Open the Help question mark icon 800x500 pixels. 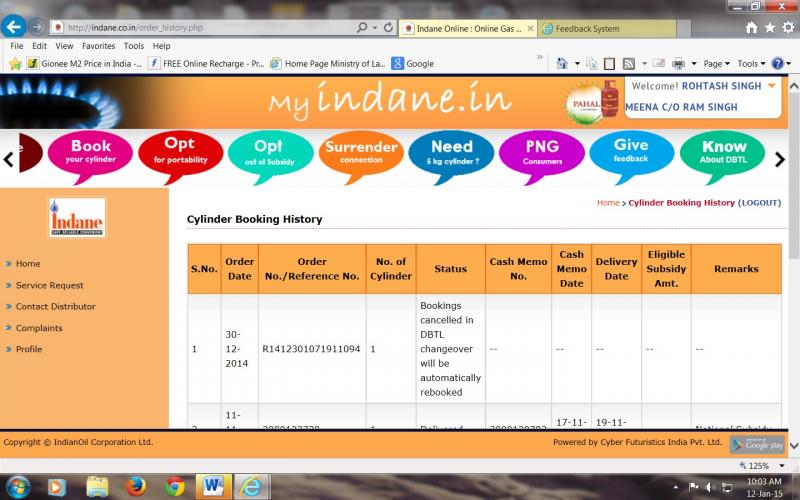pos(778,63)
